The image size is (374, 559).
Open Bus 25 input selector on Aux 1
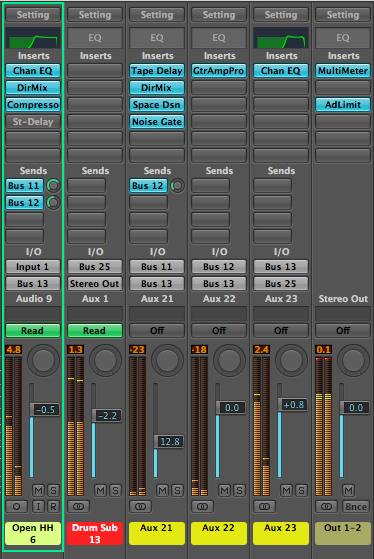point(95,267)
